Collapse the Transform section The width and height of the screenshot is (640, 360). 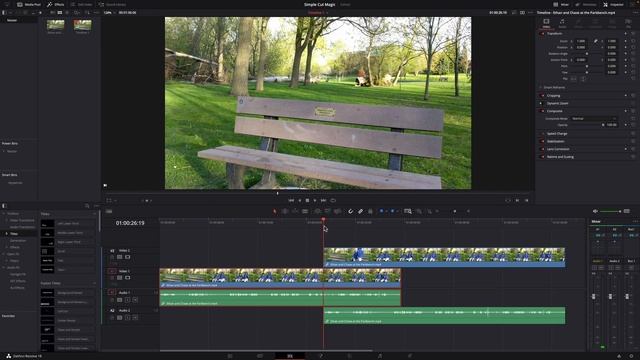(554, 33)
